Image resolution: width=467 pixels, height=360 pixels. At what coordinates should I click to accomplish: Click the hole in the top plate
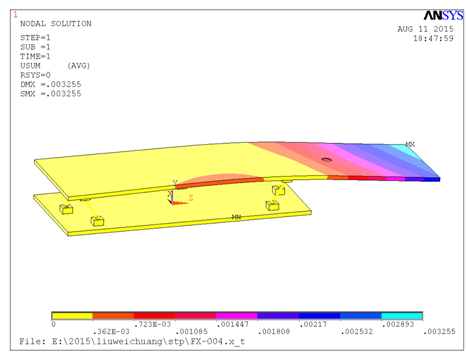click(326, 160)
